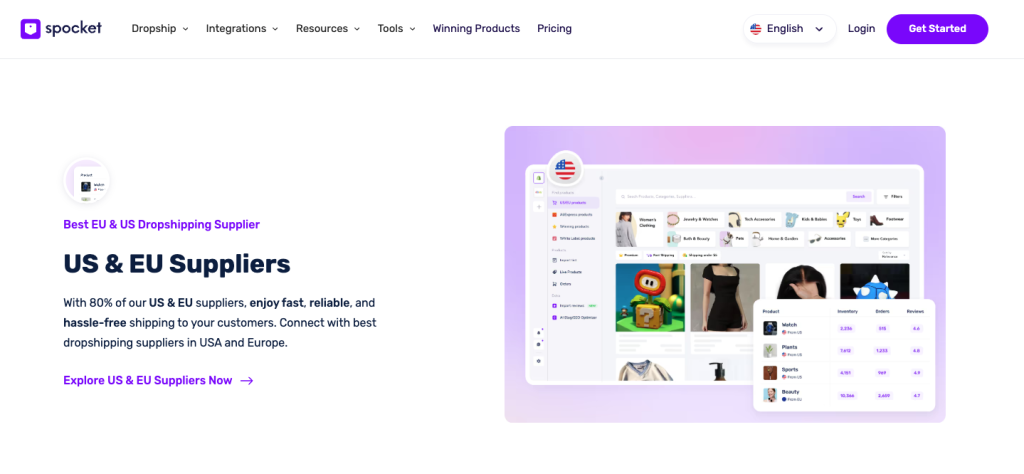Click the Plants product icon in table
This screenshot has width=1024, height=474.
click(x=771, y=351)
